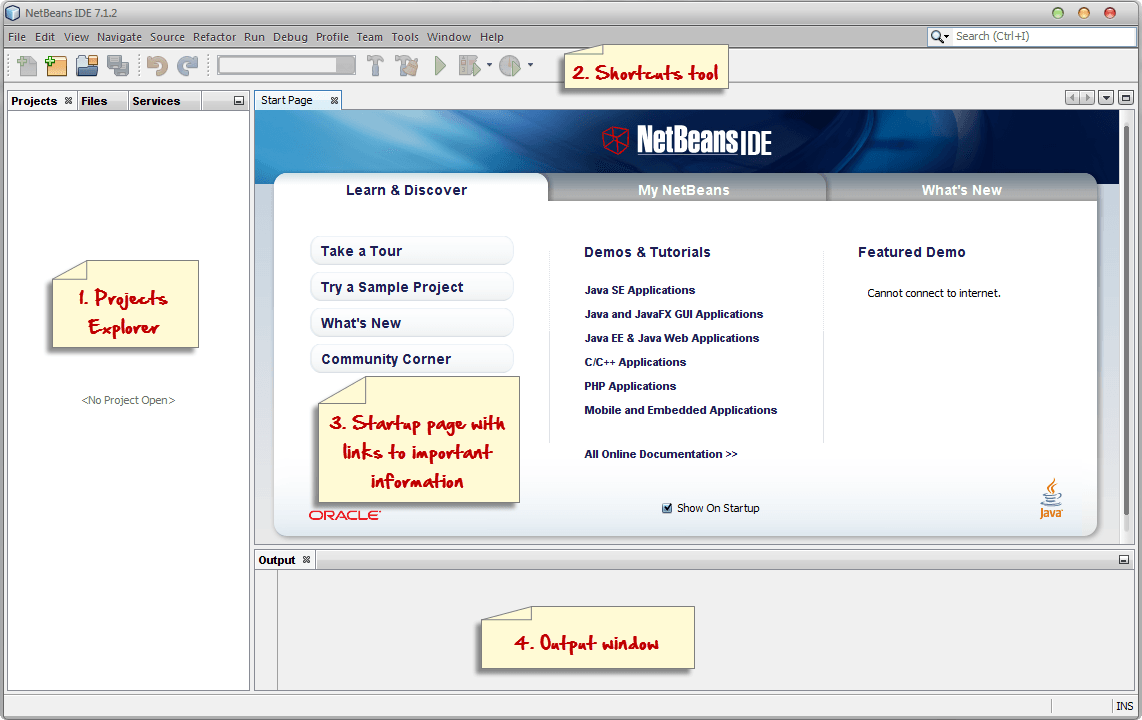Screen dimensions: 1142x720
Task: Click the Open Project folder icon
Action: (87, 66)
